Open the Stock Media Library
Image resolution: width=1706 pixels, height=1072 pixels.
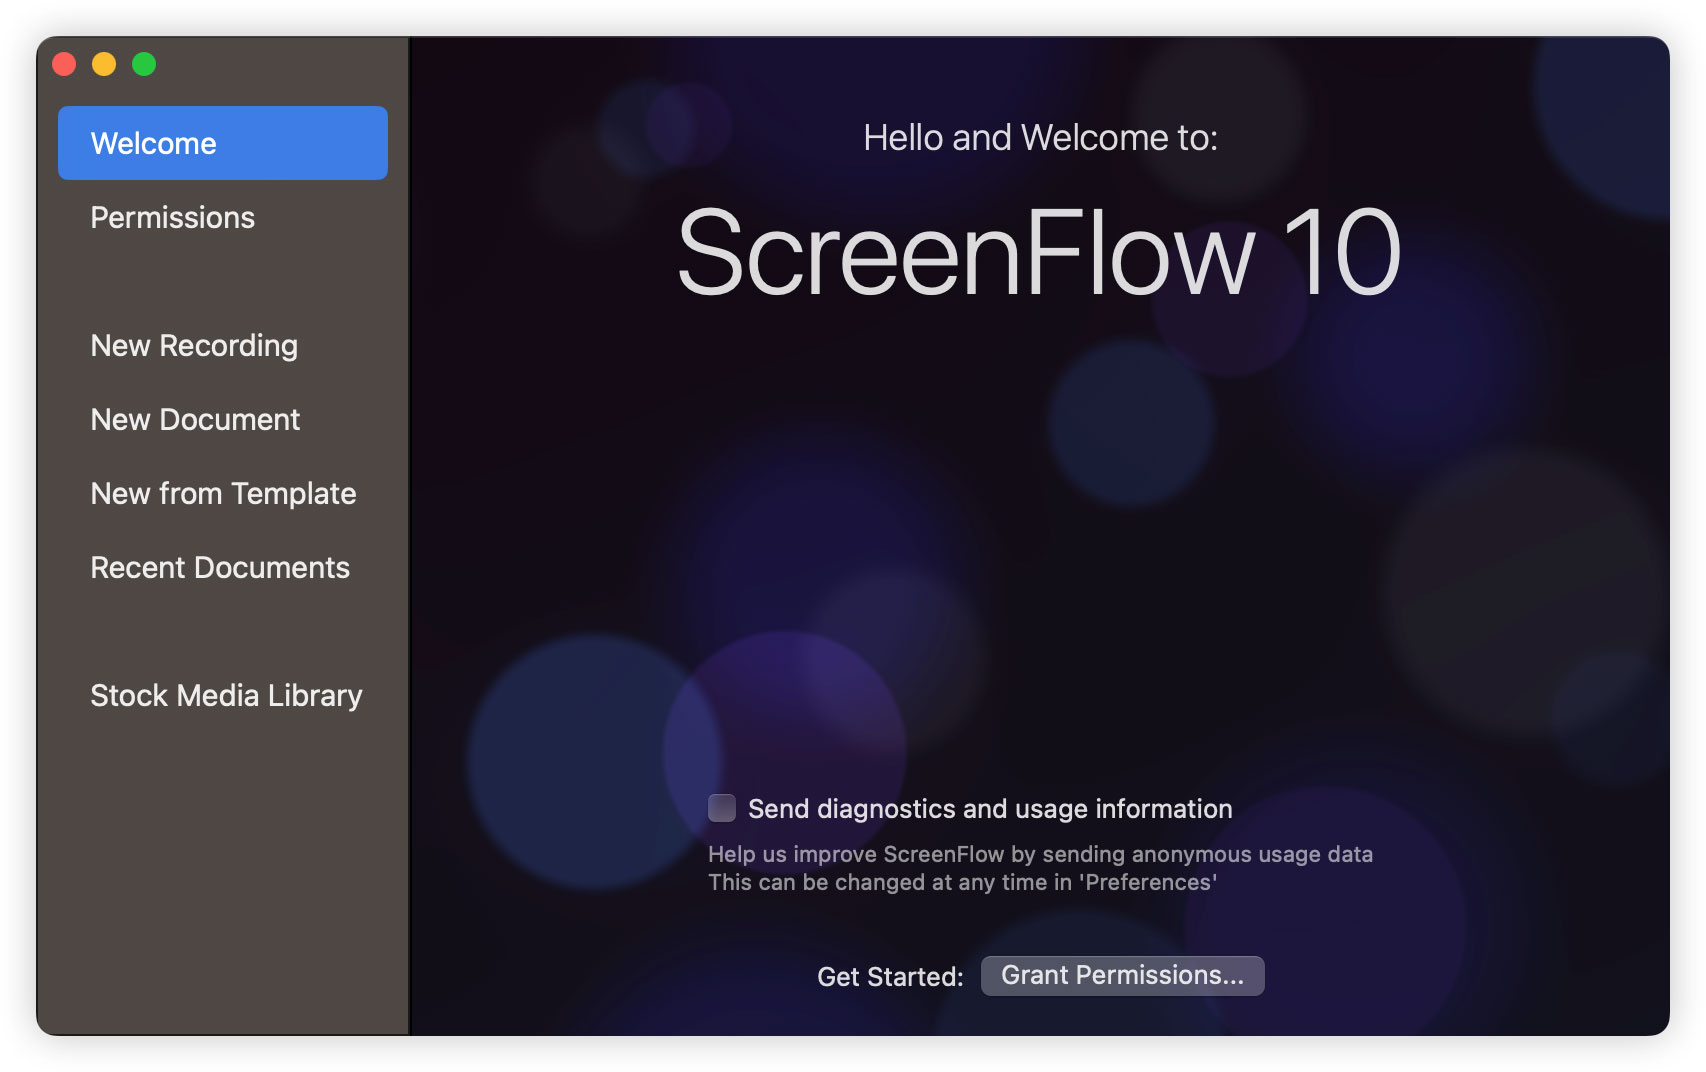click(223, 695)
